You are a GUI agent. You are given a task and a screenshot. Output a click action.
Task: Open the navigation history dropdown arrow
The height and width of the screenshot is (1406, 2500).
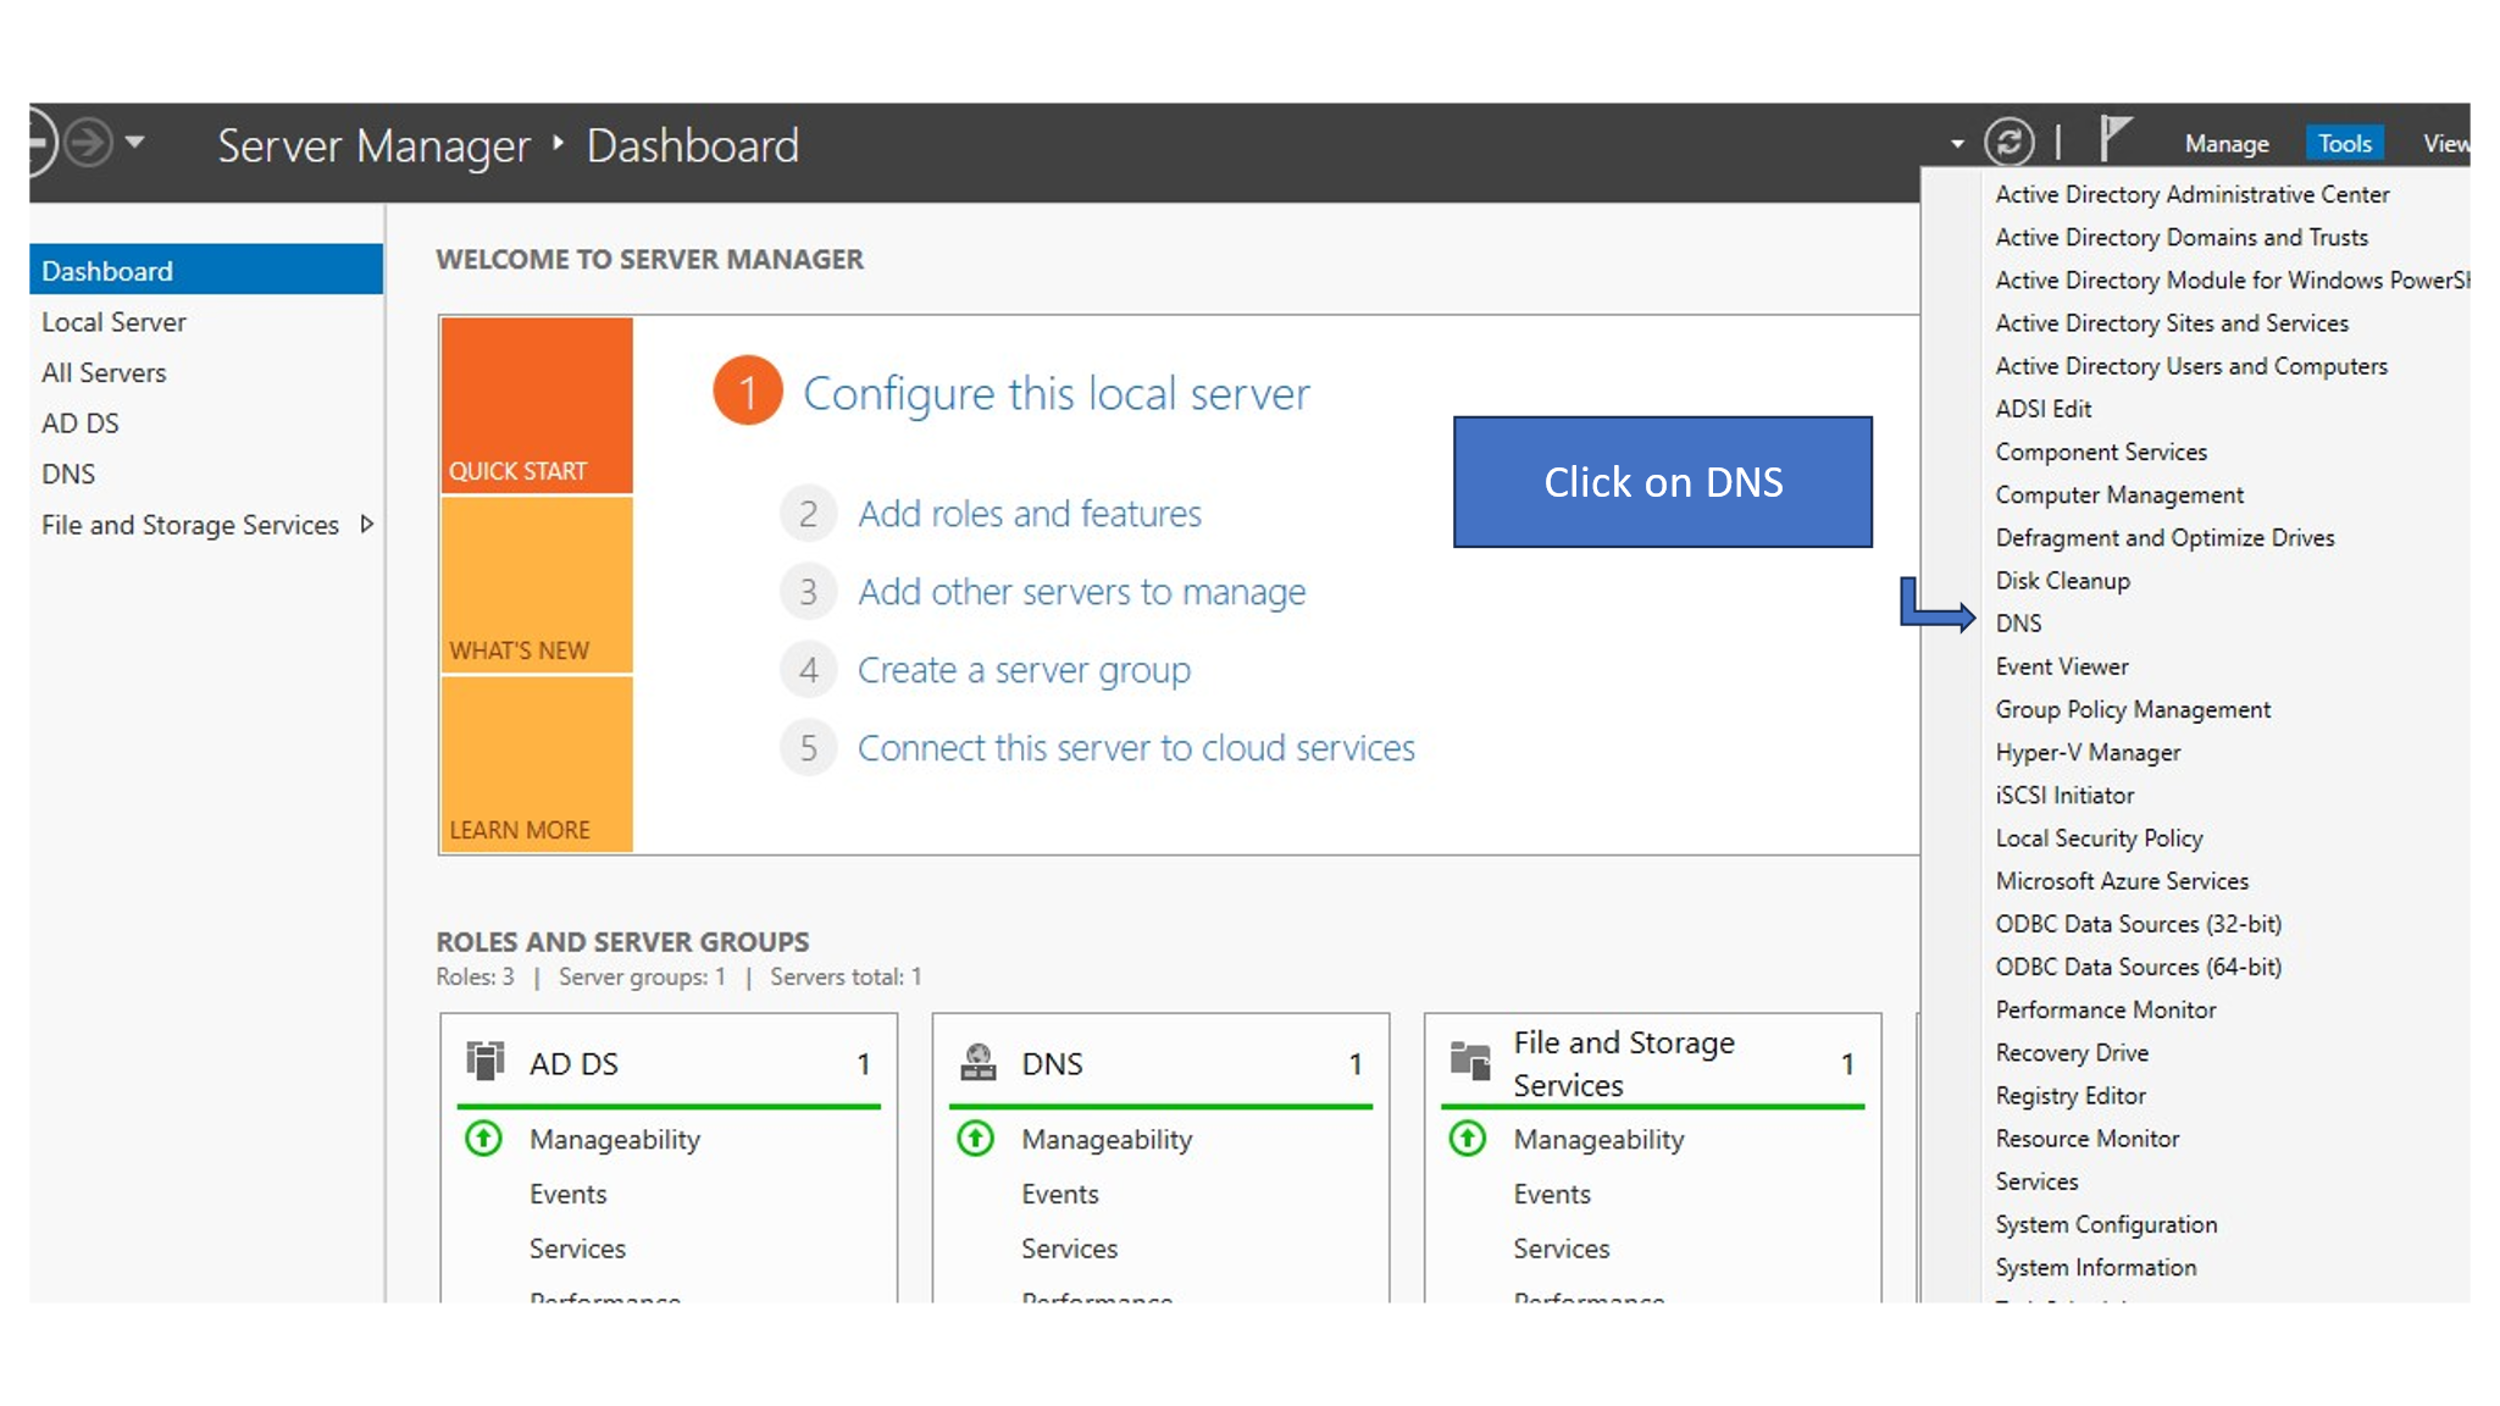(135, 142)
